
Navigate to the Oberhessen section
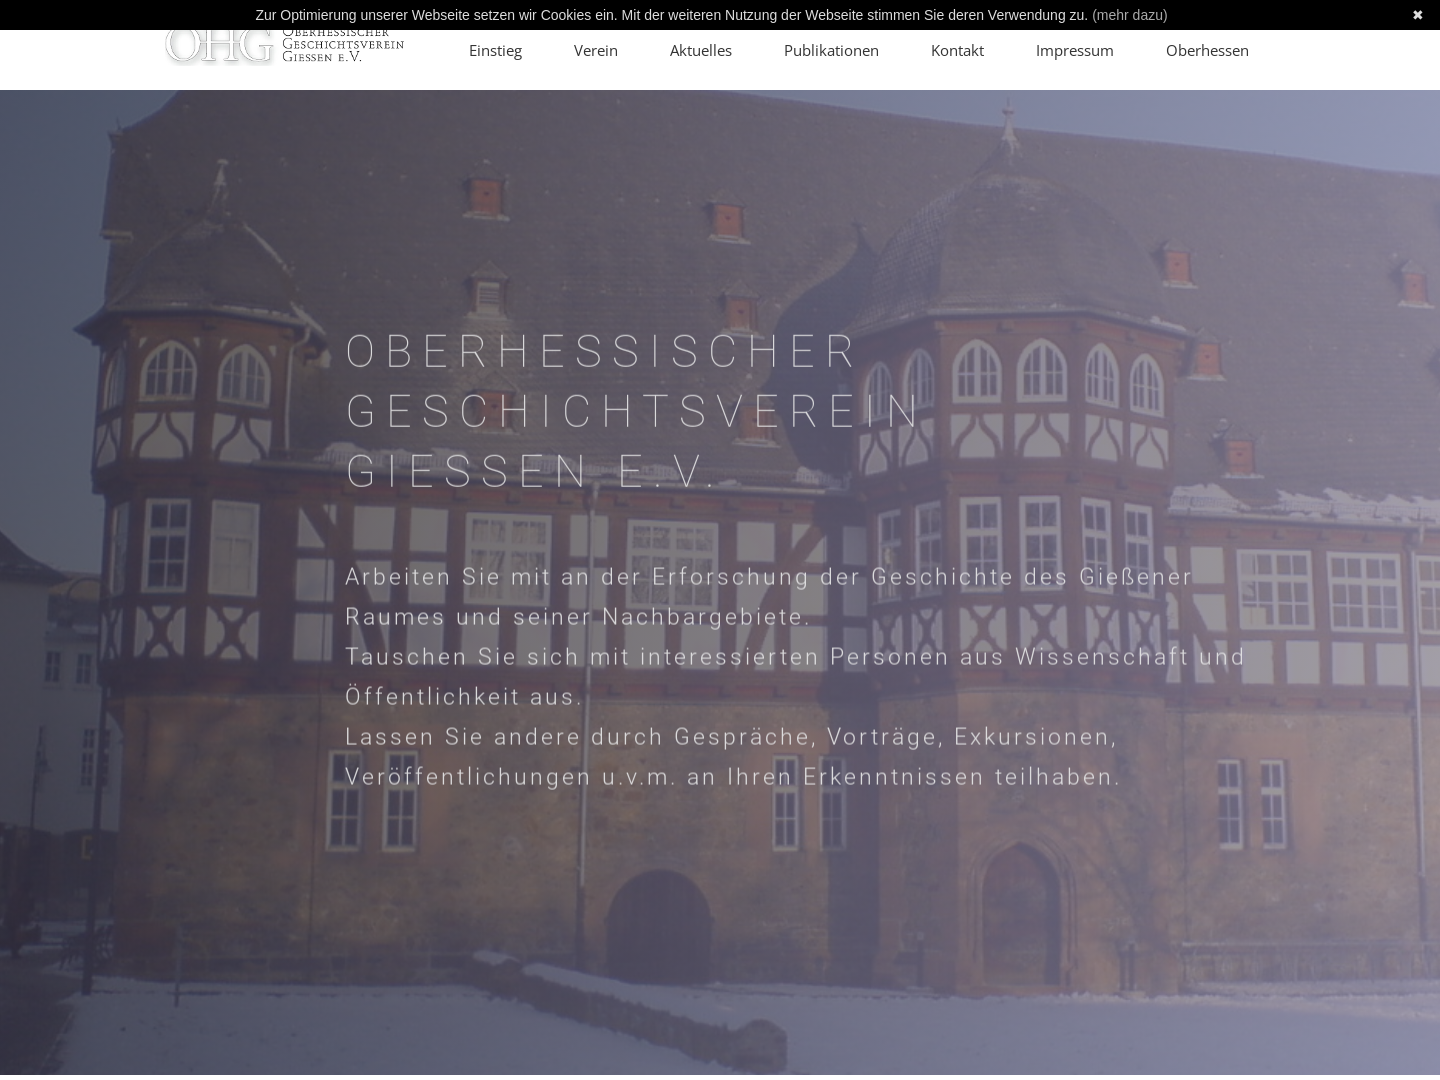pyautogui.click(x=1207, y=50)
